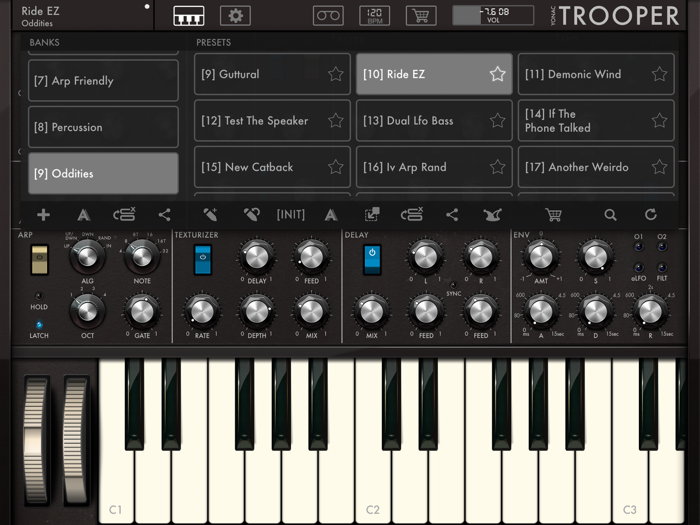Share the bank using left share icon

[x=164, y=215]
